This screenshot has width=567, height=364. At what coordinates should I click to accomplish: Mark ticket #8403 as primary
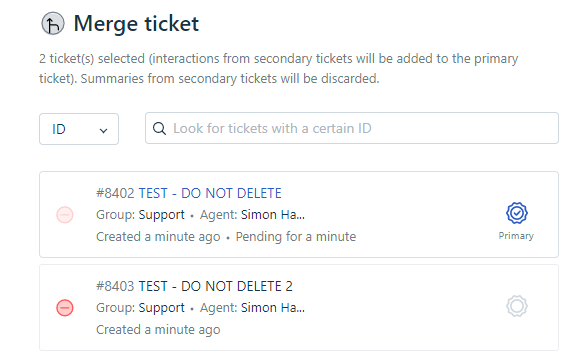[x=517, y=306]
